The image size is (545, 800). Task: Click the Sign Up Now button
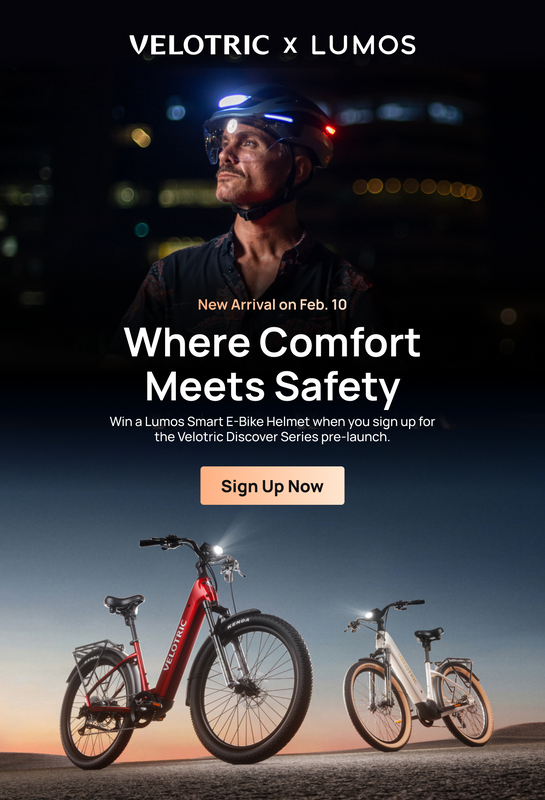click(272, 486)
